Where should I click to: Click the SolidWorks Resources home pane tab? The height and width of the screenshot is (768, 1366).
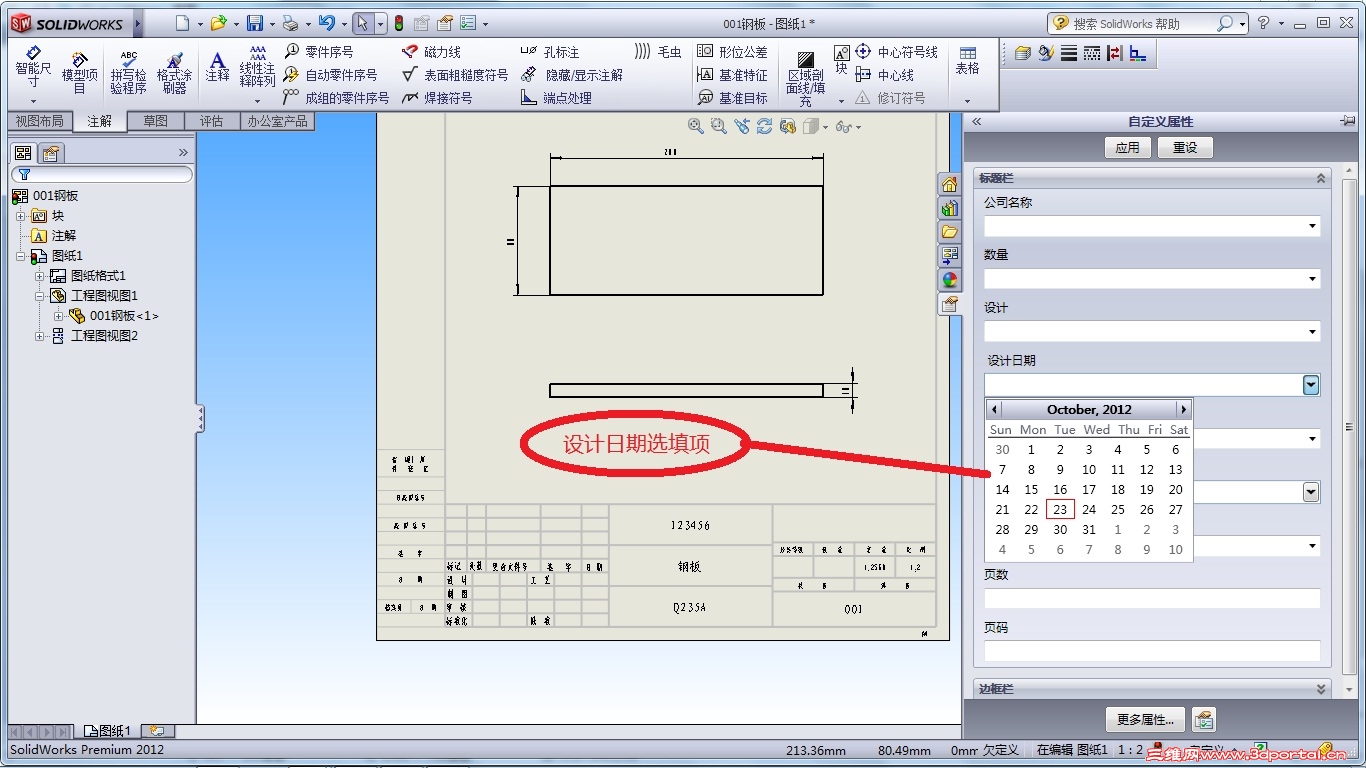tap(949, 184)
